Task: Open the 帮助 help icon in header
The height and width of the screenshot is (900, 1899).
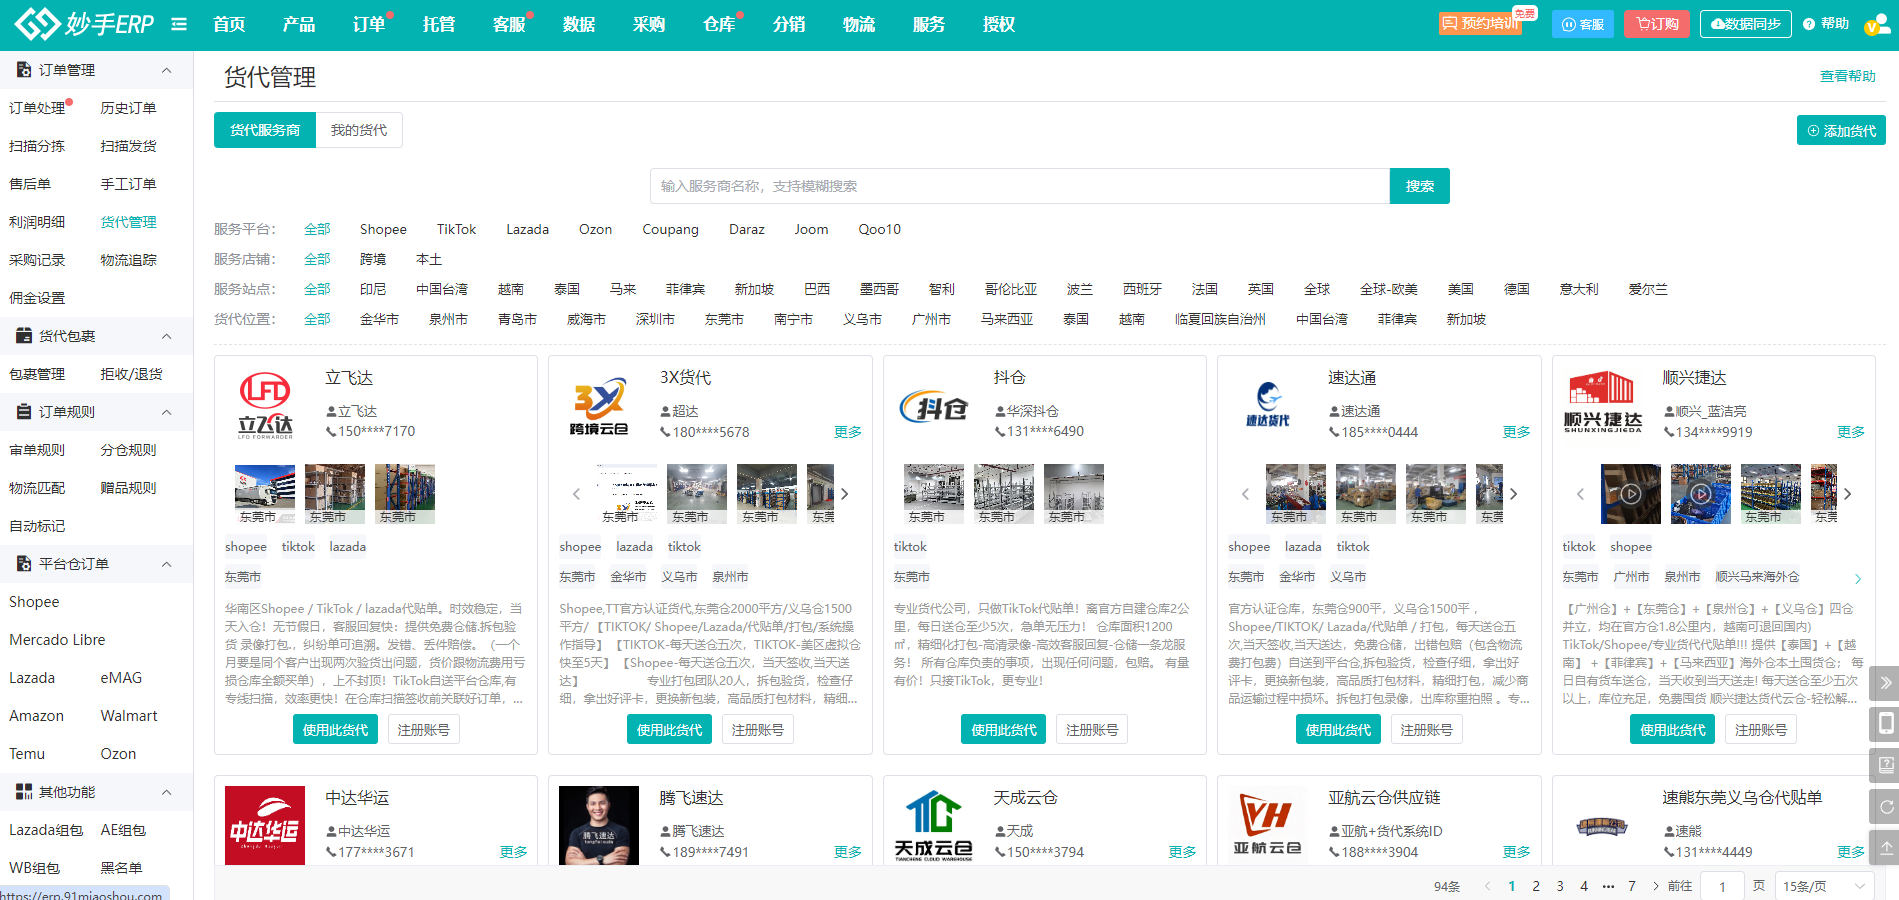Action: click(1825, 24)
